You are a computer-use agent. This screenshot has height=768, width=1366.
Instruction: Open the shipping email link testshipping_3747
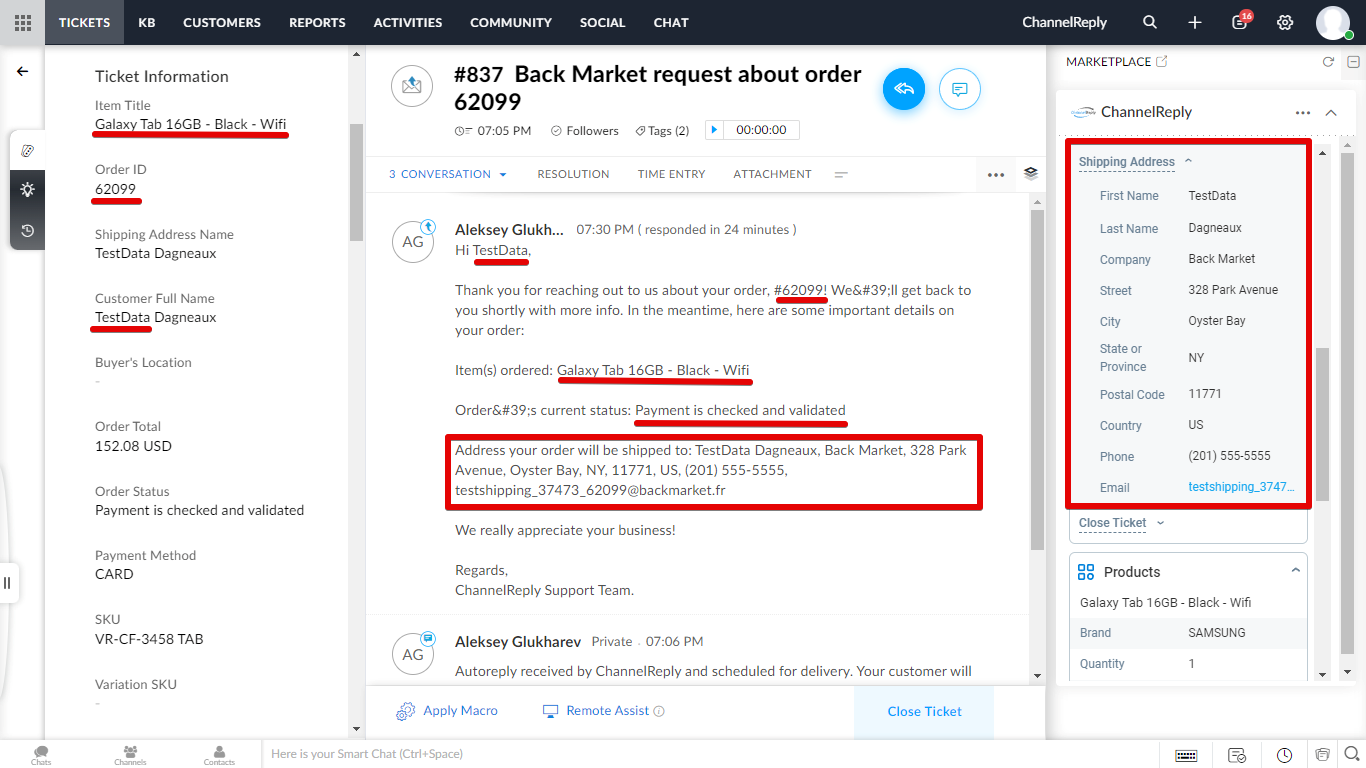click(x=1241, y=487)
